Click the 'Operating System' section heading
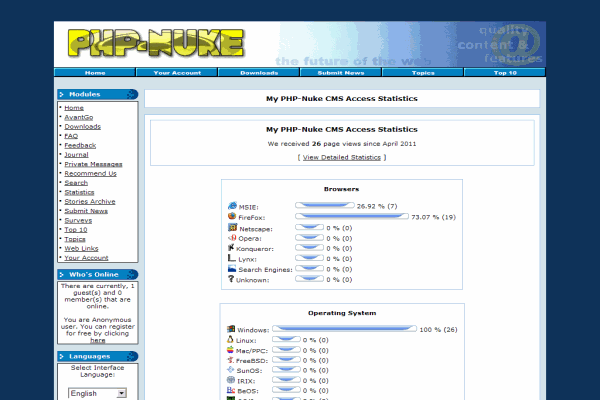The image size is (600, 400). [342, 313]
